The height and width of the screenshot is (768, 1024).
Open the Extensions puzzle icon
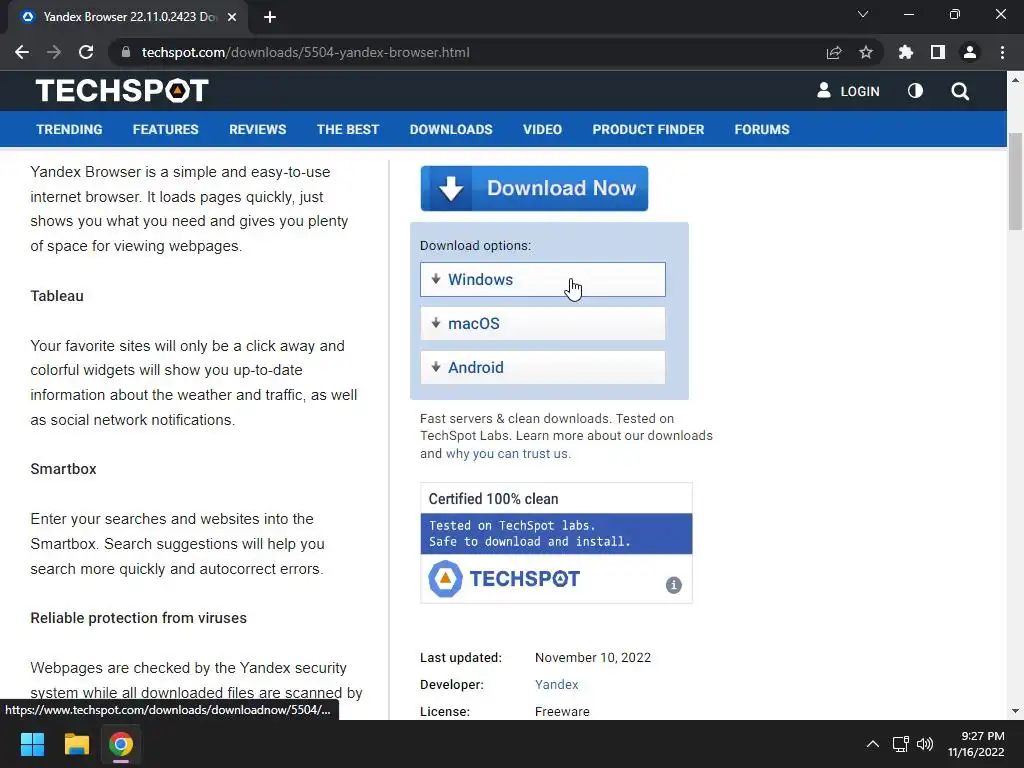pos(905,52)
